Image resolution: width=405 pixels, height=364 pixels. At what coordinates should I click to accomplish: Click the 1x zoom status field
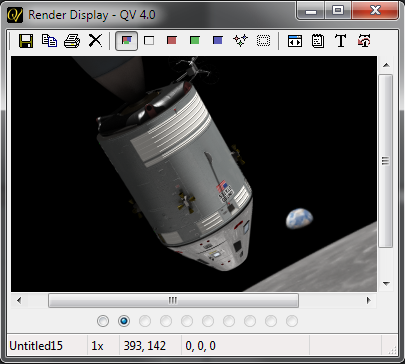coord(97,346)
